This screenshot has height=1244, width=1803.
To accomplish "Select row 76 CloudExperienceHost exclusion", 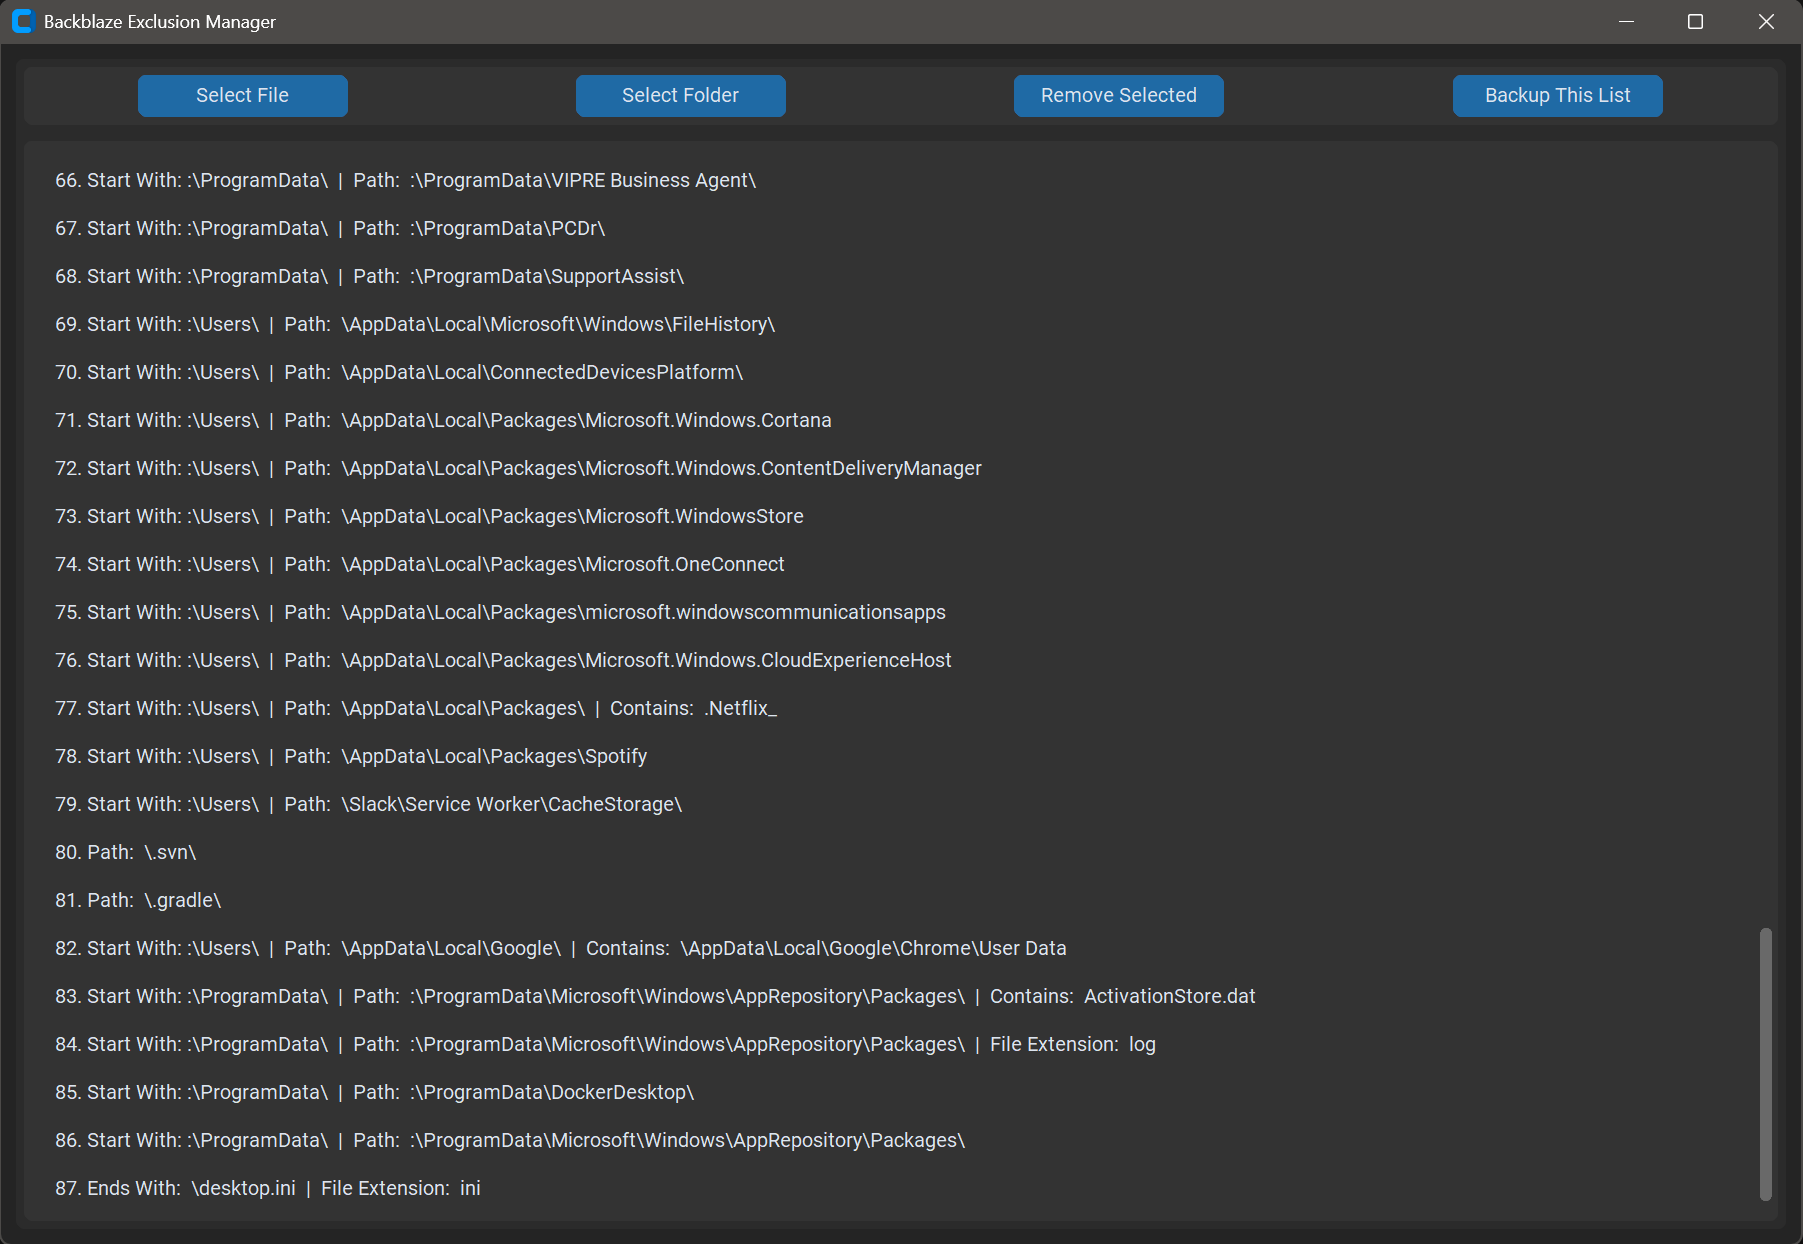I will (x=503, y=660).
